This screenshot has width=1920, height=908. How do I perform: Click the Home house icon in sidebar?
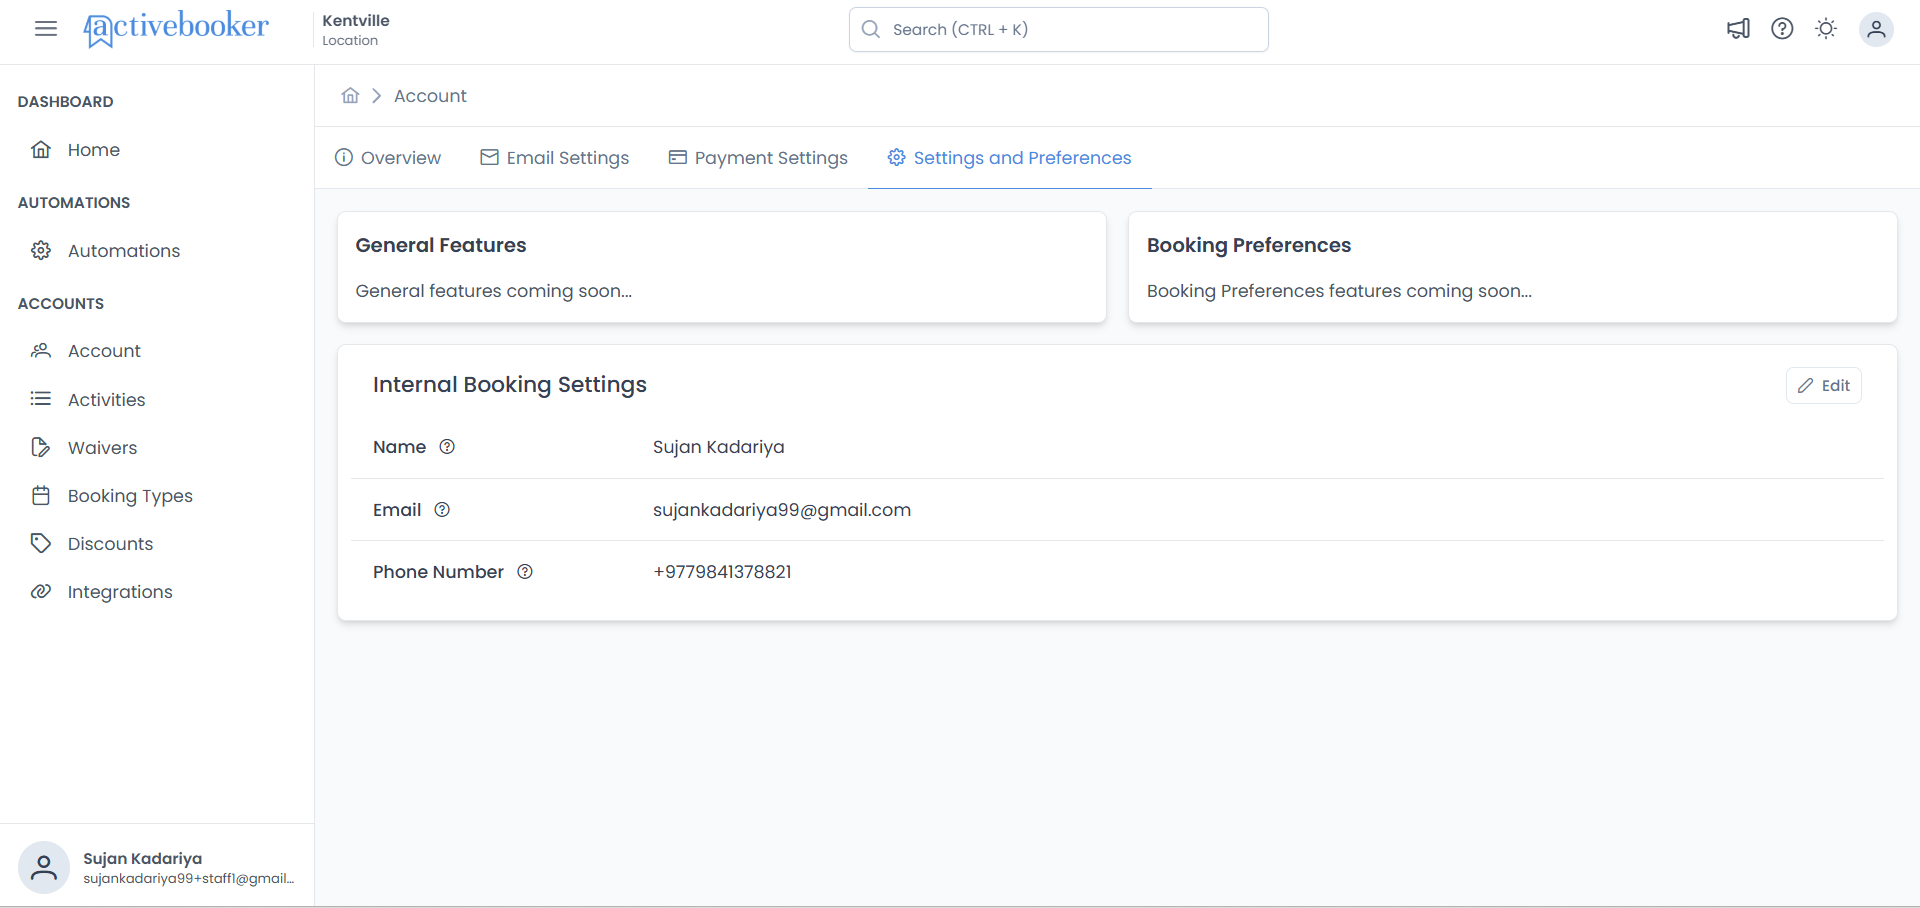[x=41, y=149]
